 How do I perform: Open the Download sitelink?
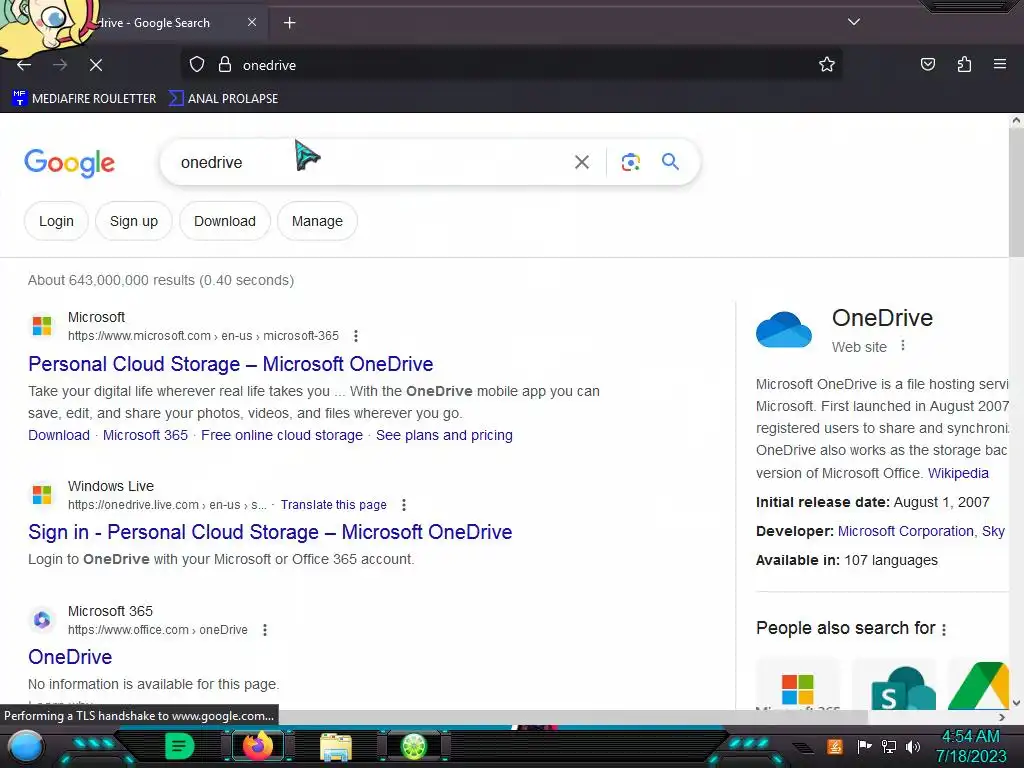(x=59, y=435)
